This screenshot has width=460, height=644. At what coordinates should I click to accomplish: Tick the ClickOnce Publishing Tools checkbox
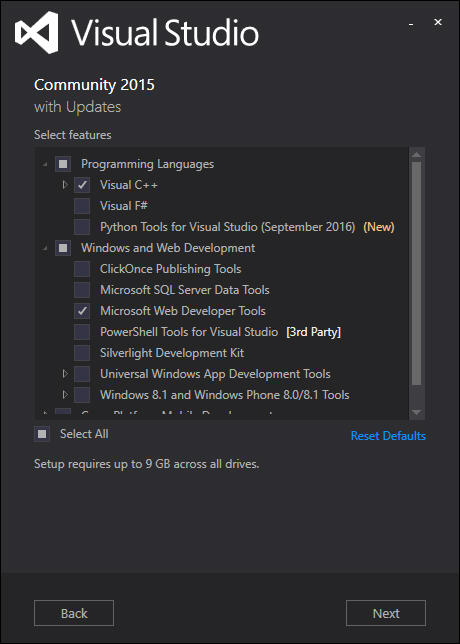pyautogui.click(x=82, y=269)
